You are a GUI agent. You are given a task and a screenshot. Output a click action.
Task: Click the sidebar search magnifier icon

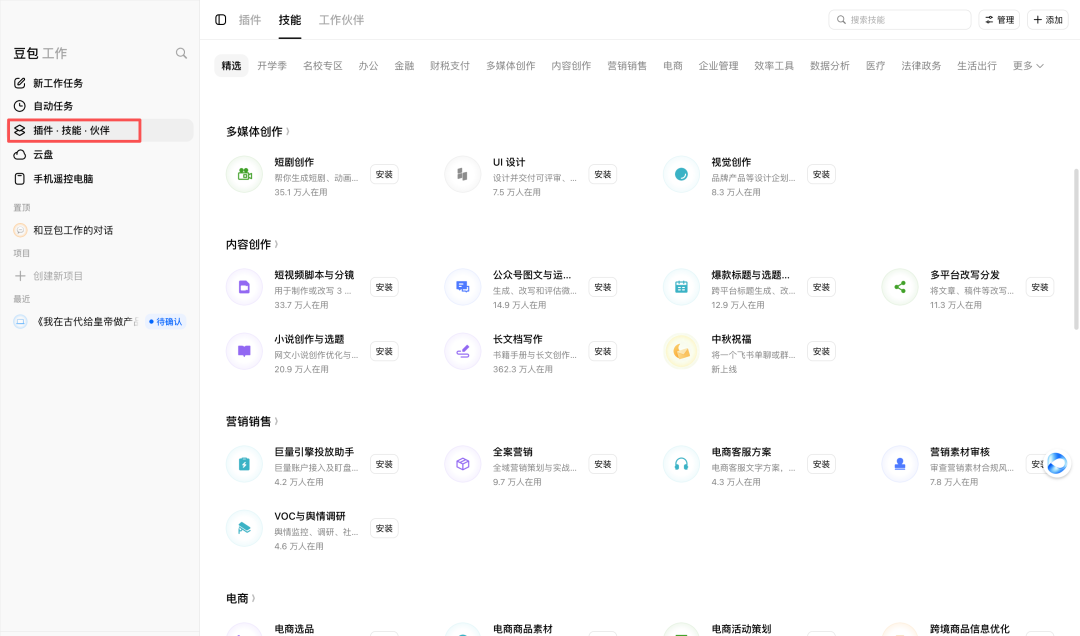[x=181, y=53]
